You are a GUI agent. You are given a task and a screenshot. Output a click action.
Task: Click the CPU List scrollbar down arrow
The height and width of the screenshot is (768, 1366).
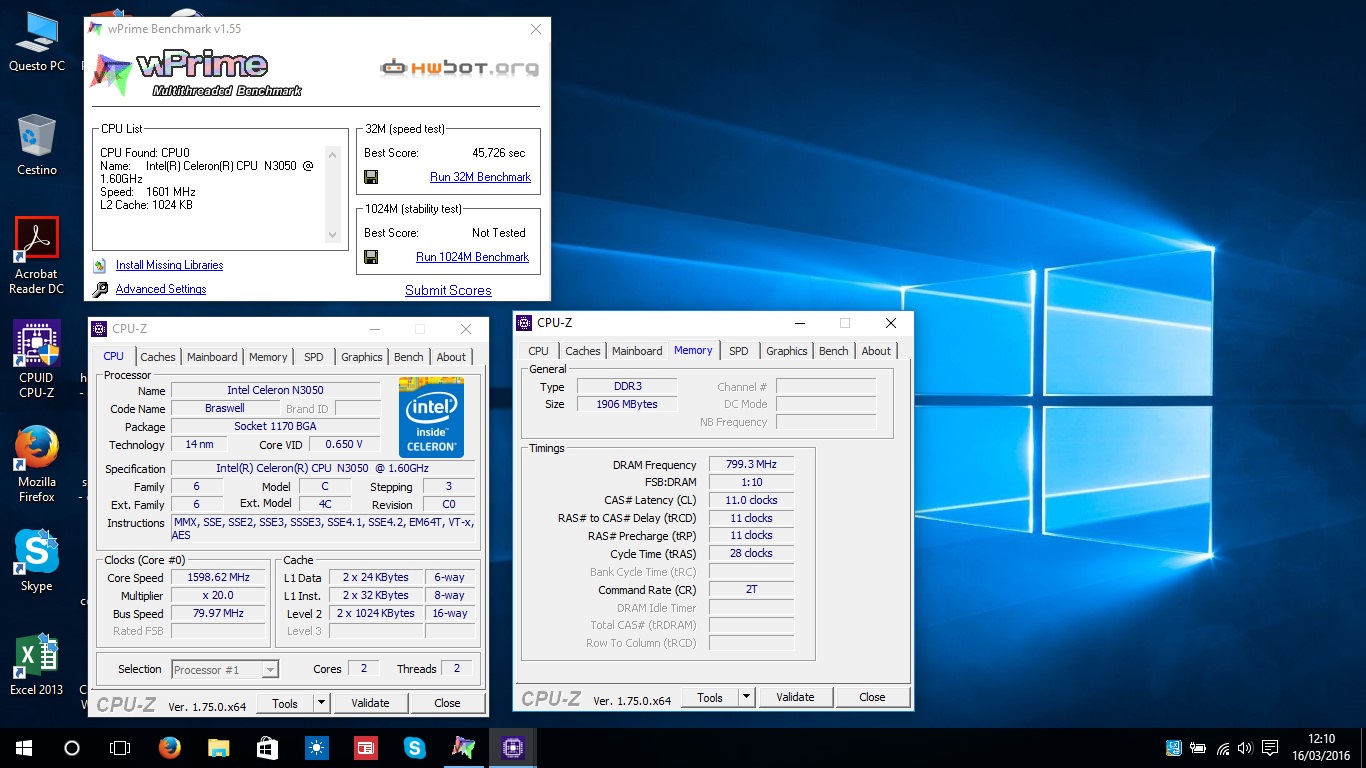click(x=333, y=235)
